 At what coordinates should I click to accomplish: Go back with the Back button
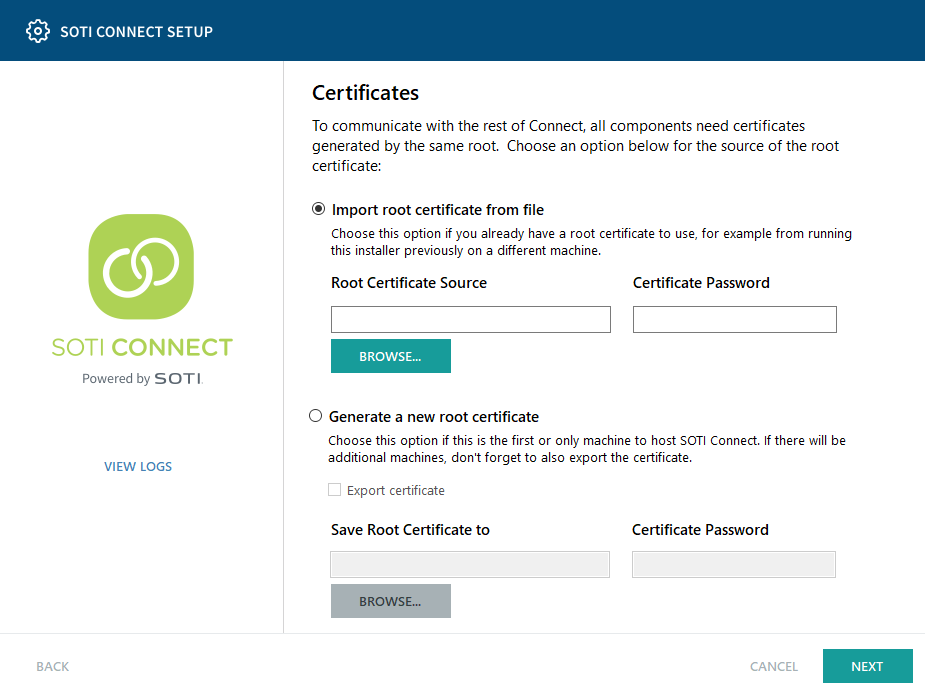(53, 666)
